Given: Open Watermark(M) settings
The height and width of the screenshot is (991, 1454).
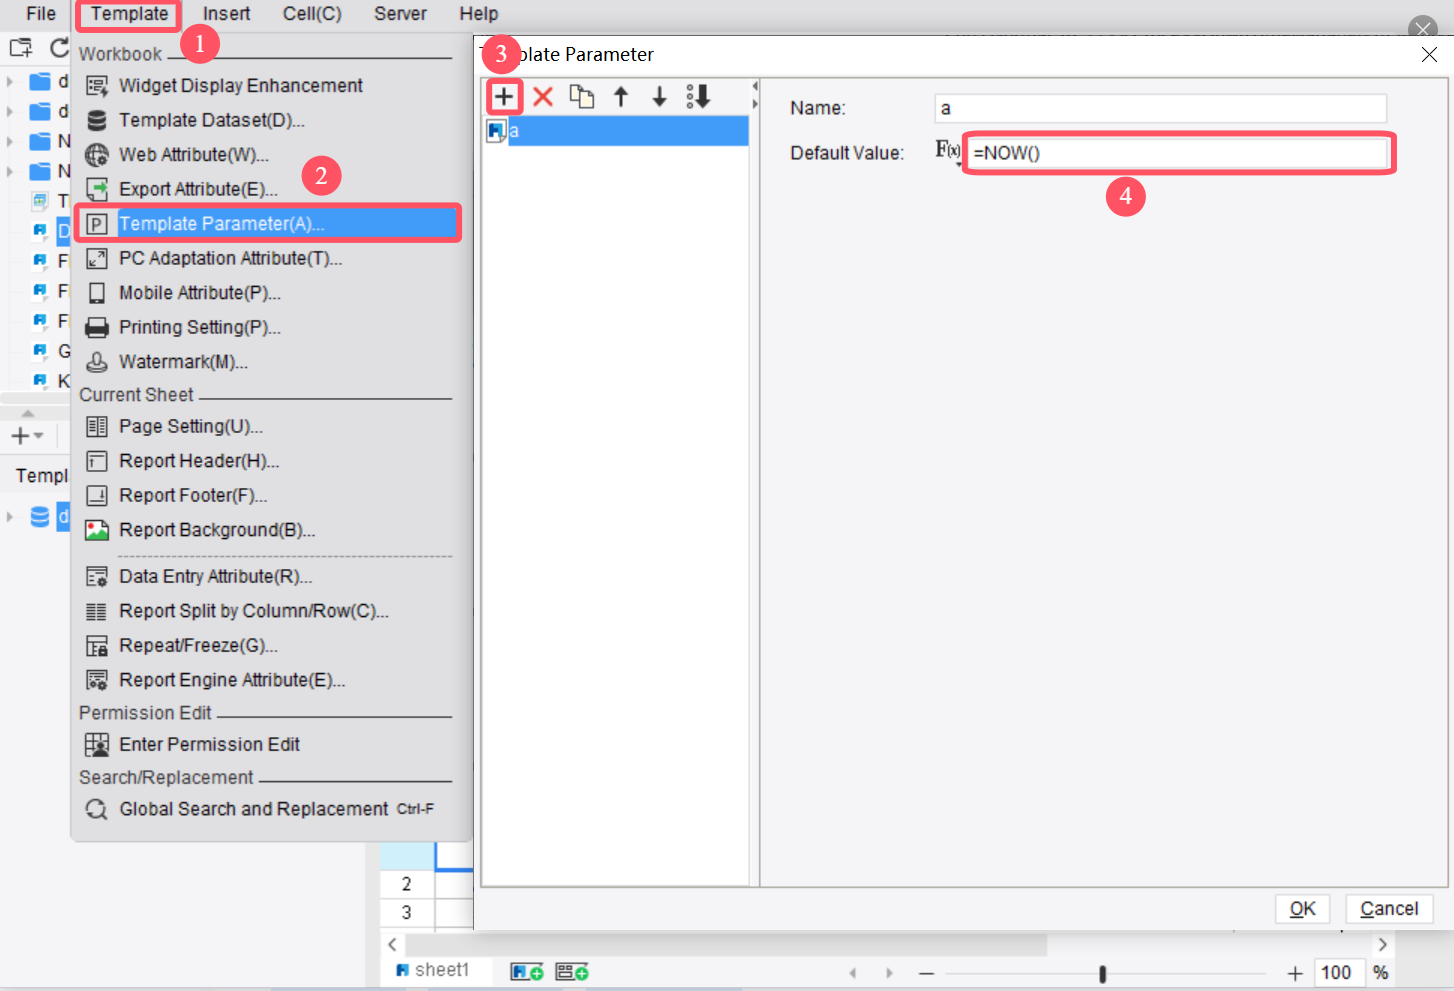Looking at the screenshot, I should 183,362.
